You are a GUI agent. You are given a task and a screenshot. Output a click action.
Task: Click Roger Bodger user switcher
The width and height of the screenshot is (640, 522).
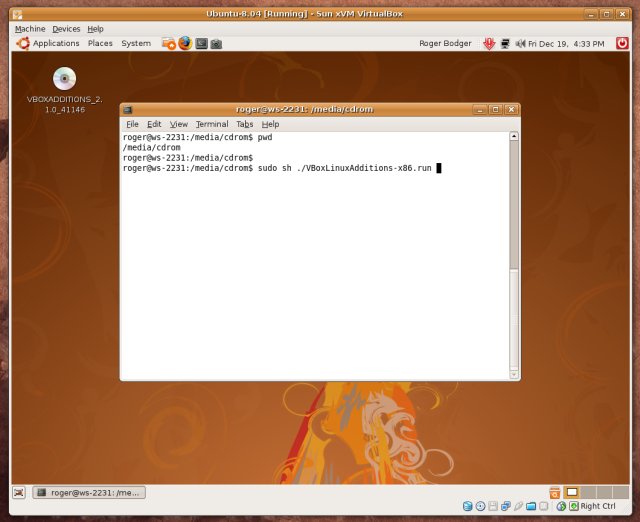coord(445,43)
